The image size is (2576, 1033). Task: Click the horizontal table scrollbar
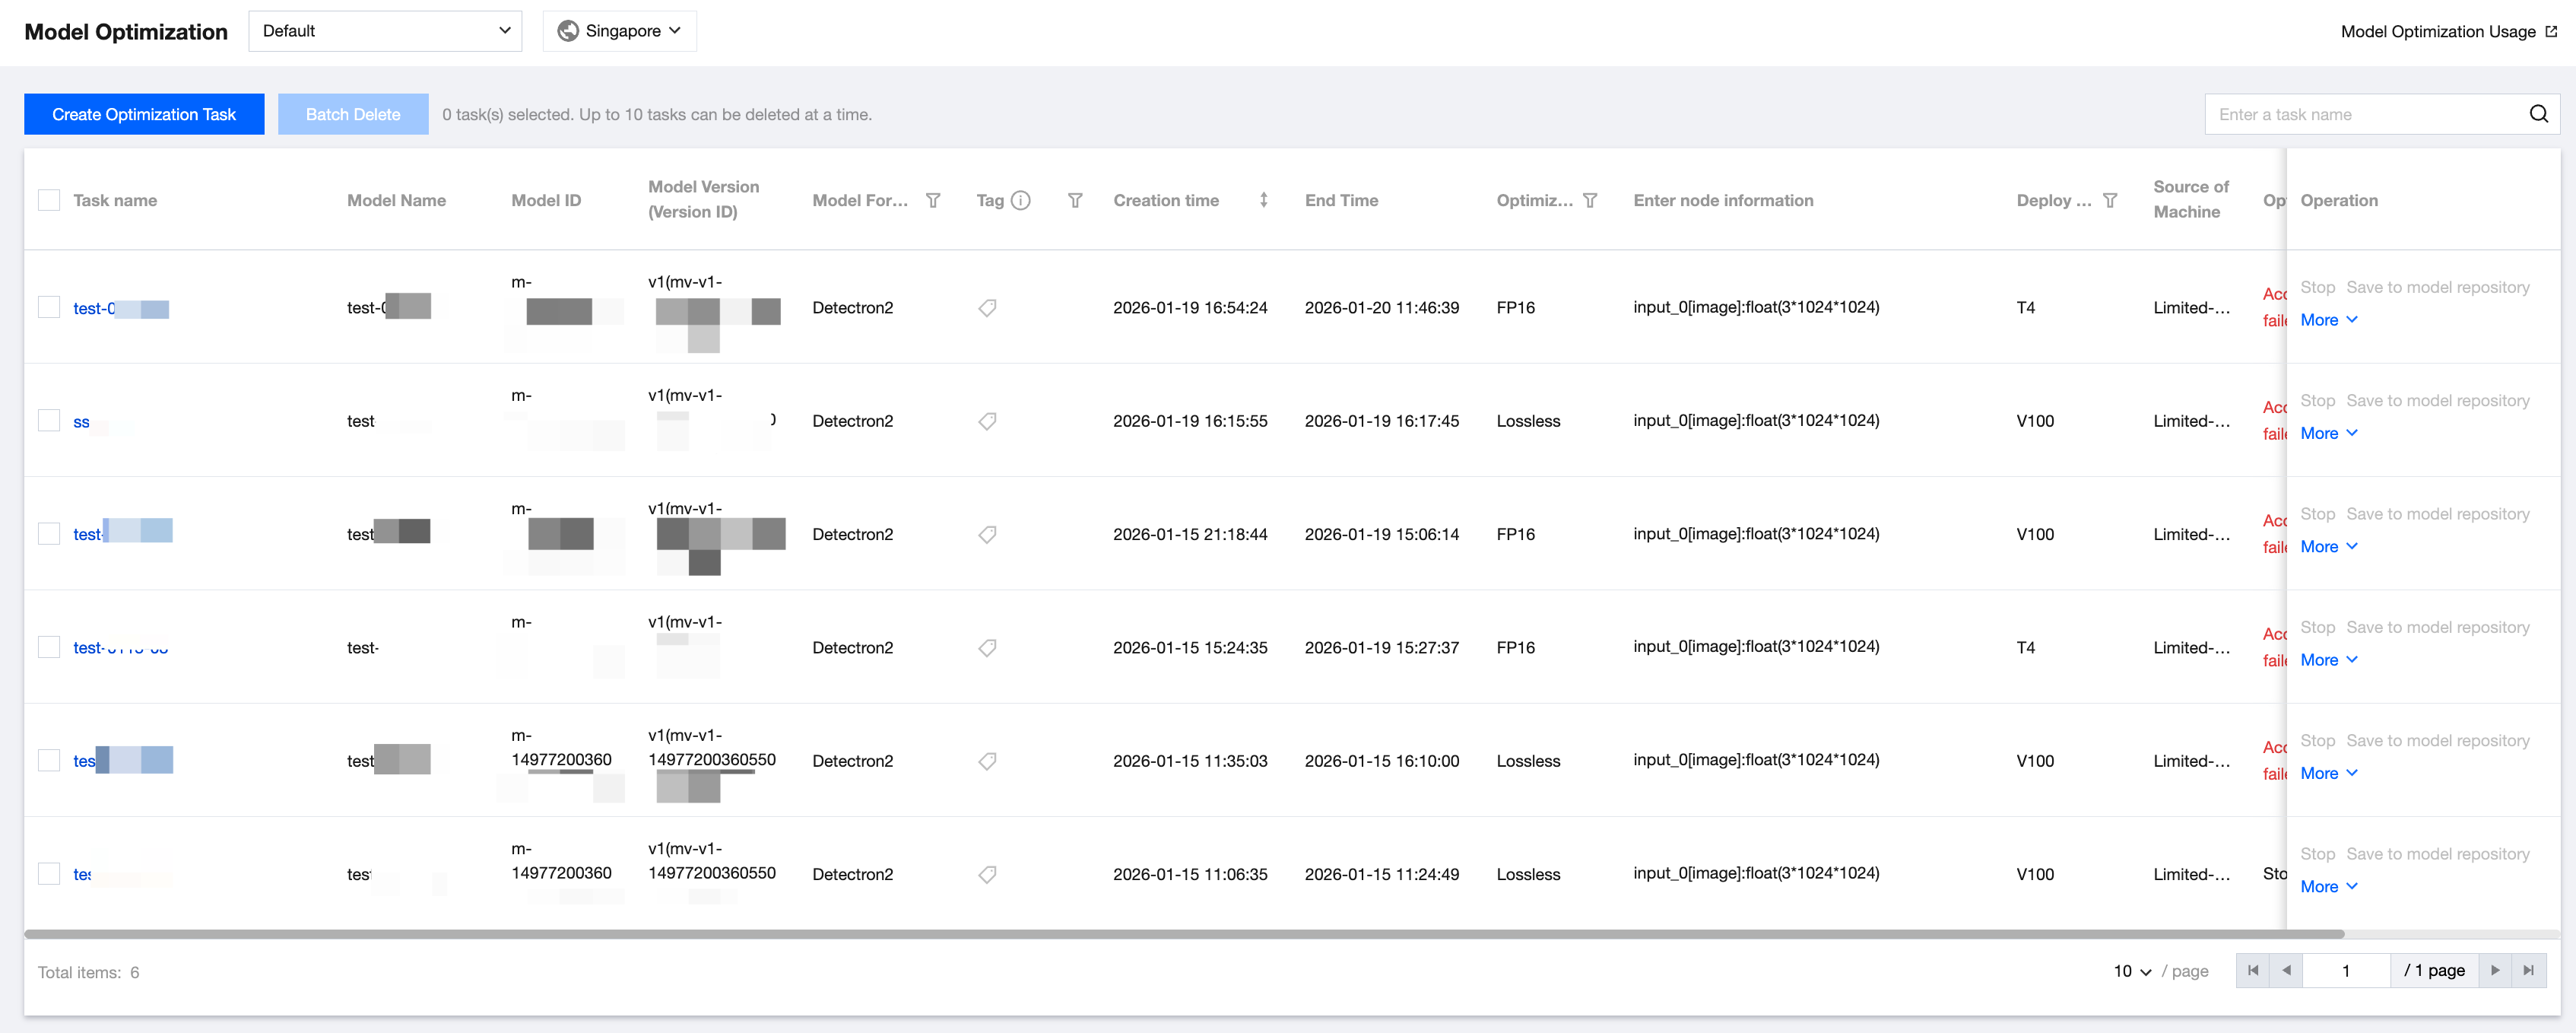[x=1183, y=934]
